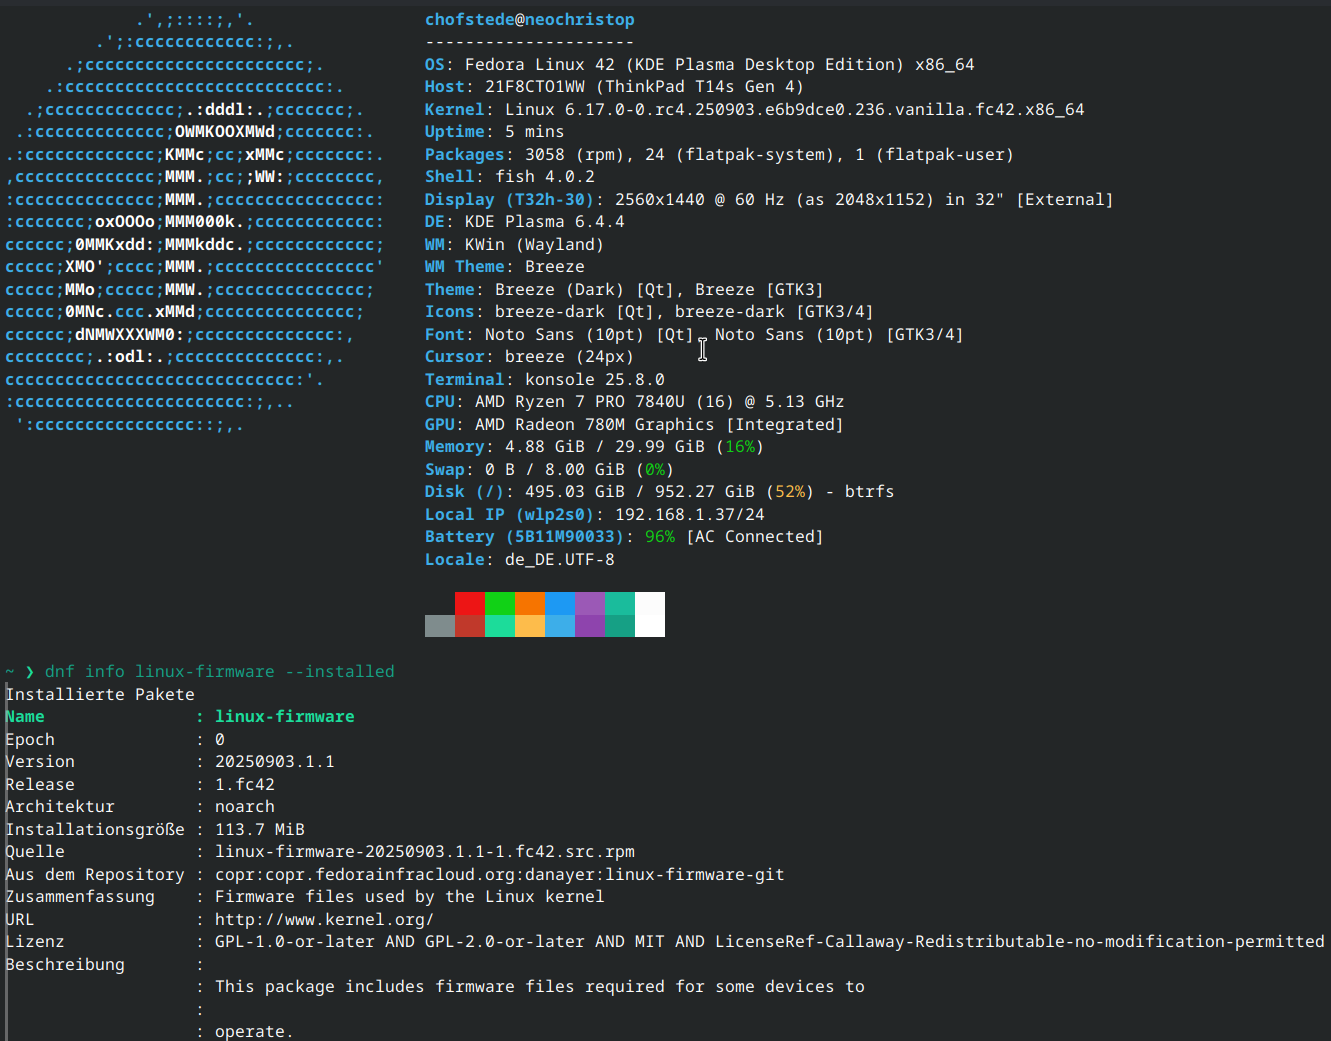Click the de_DE.UTF-8 locale value
Image resolution: width=1331 pixels, height=1041 pixels.
[x=559, y=560]
